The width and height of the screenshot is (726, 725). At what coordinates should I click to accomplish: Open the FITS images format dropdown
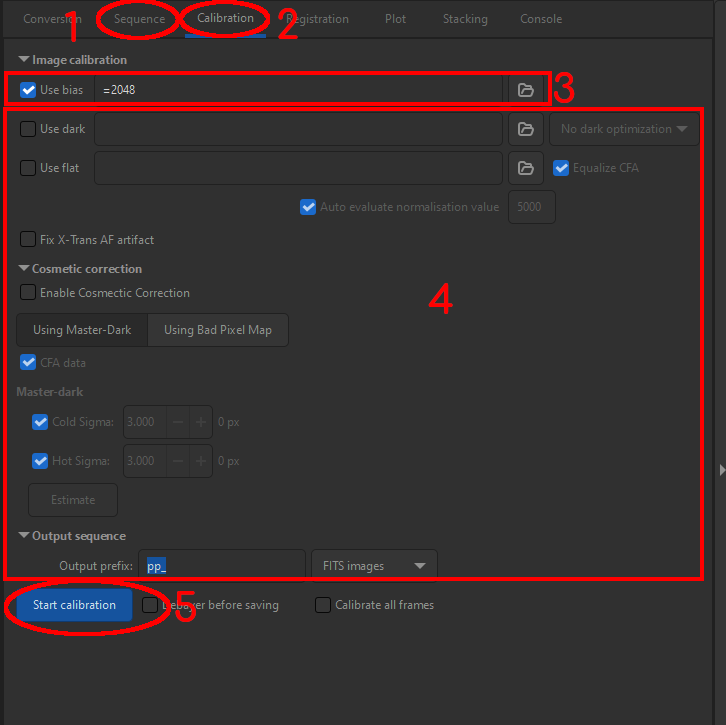click(374, 566)
